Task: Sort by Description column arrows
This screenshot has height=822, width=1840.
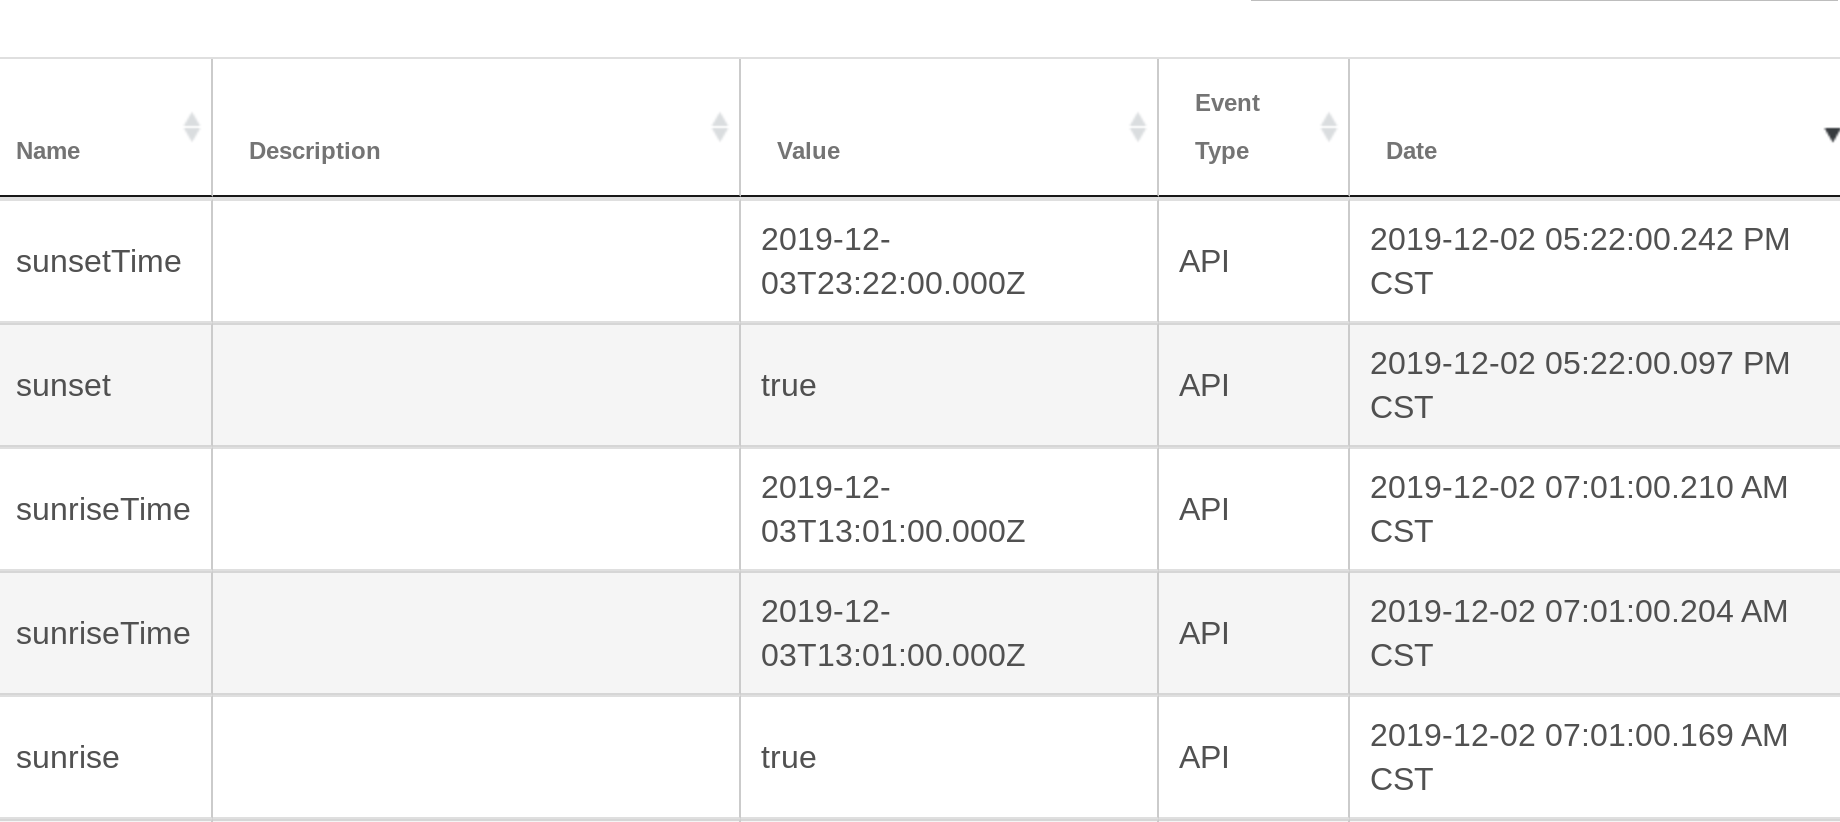Action: (x=719, y=127)
